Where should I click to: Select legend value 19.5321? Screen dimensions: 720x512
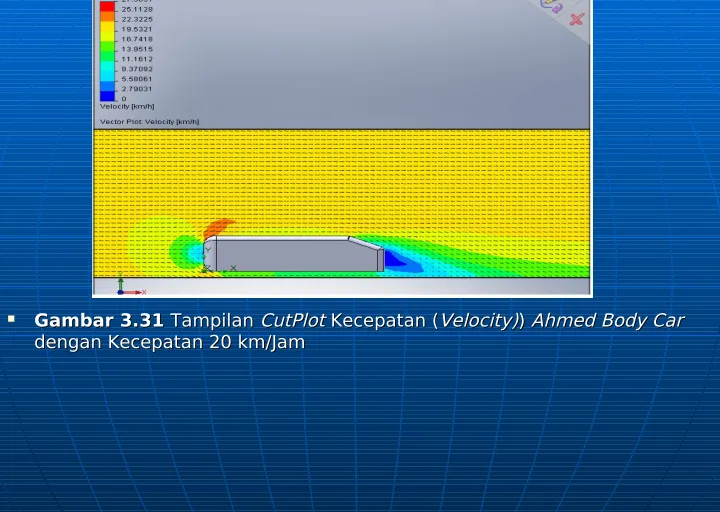pyautogui.click(x=137, y=29)
